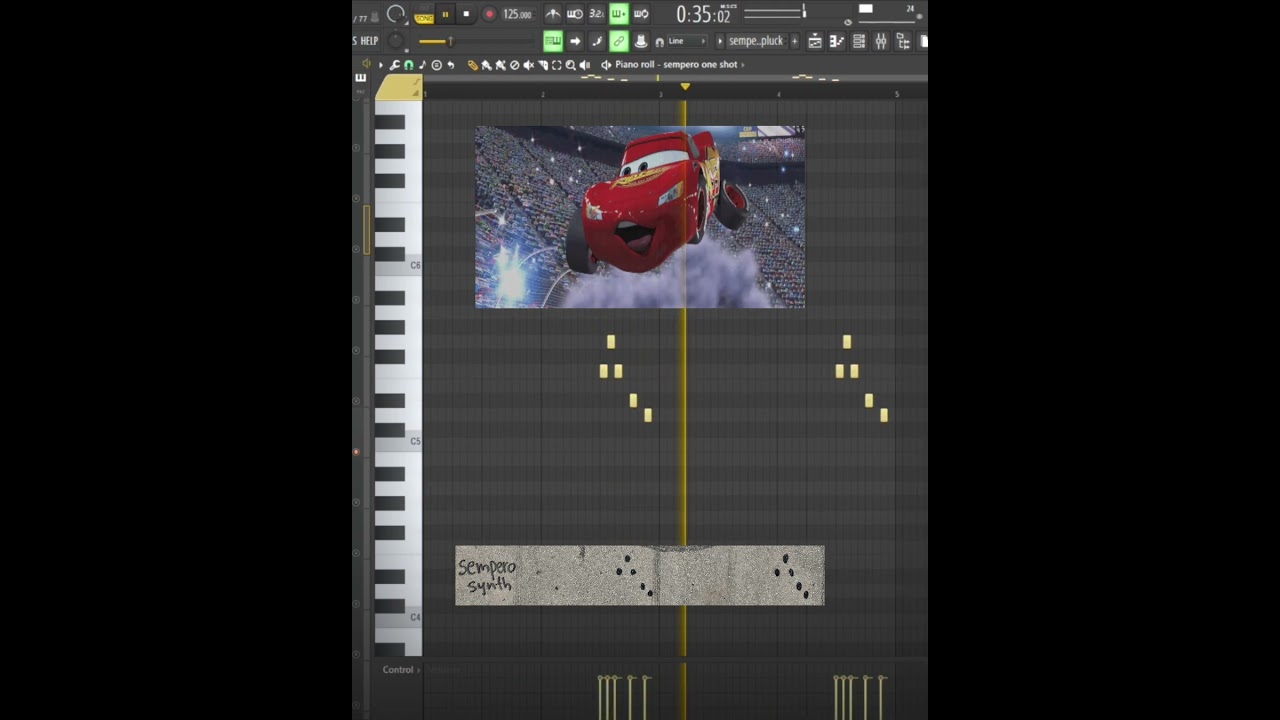
Task: Toggle loop recording icon
Action: point(641,14)
